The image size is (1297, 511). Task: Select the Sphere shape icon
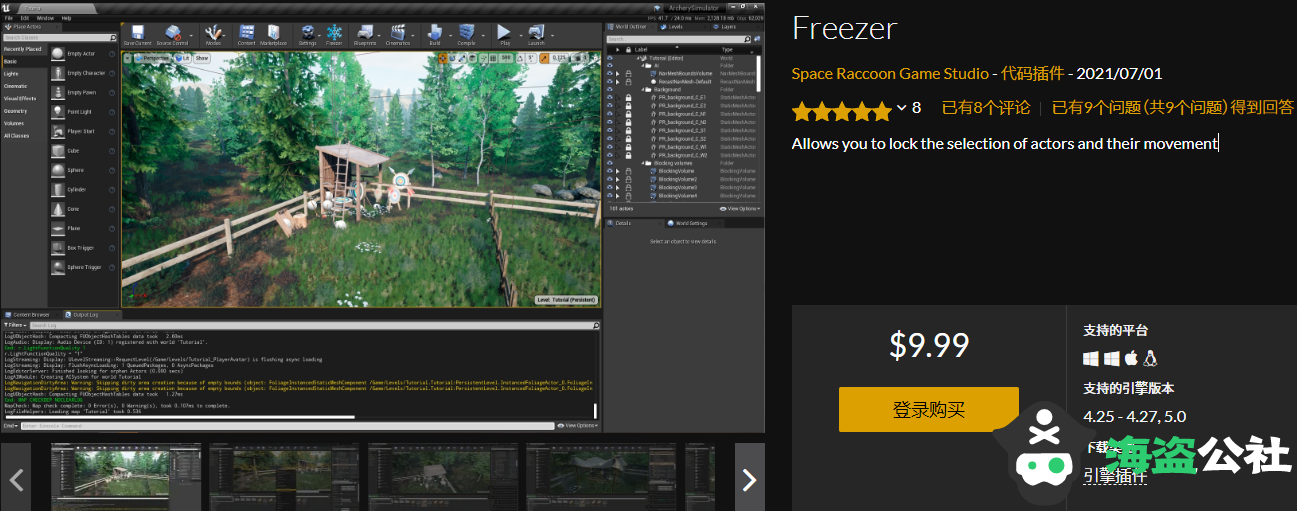click(57, 170)
